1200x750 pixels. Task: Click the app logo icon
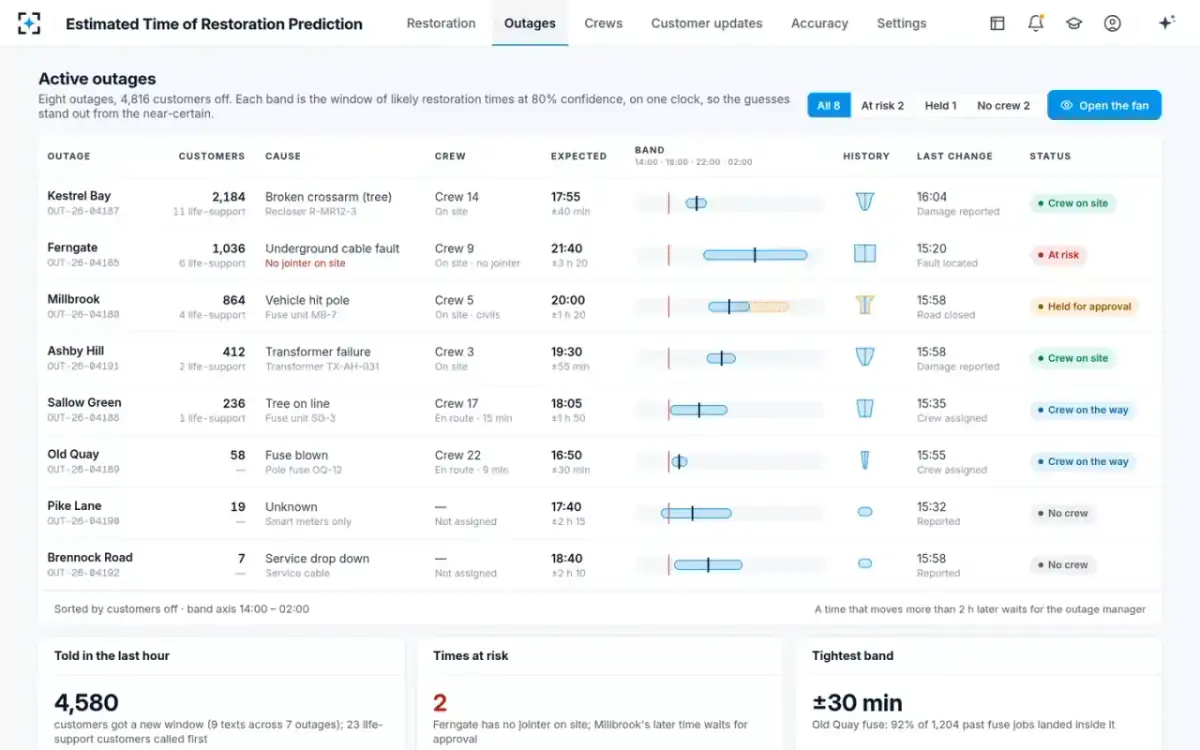coord(30,23)
